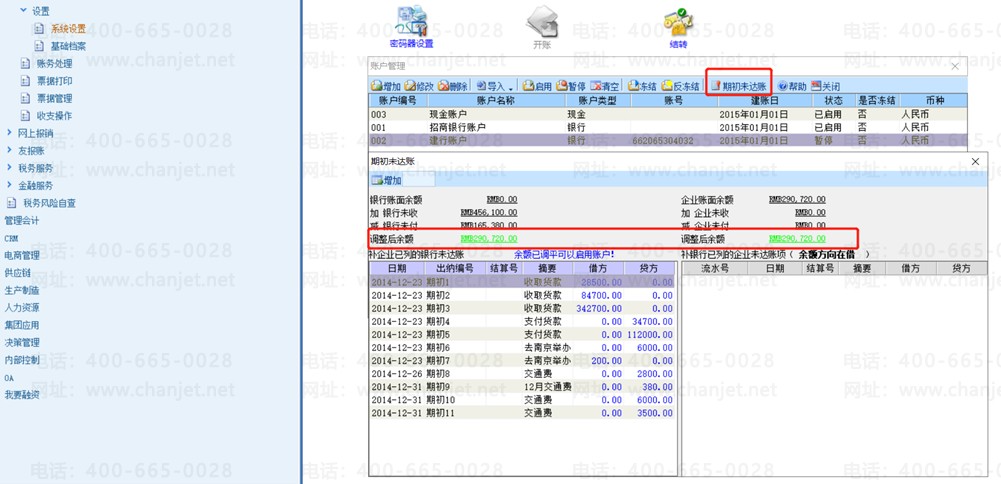Click 修改 in 账户管理 toolbar

click(419, 86)
